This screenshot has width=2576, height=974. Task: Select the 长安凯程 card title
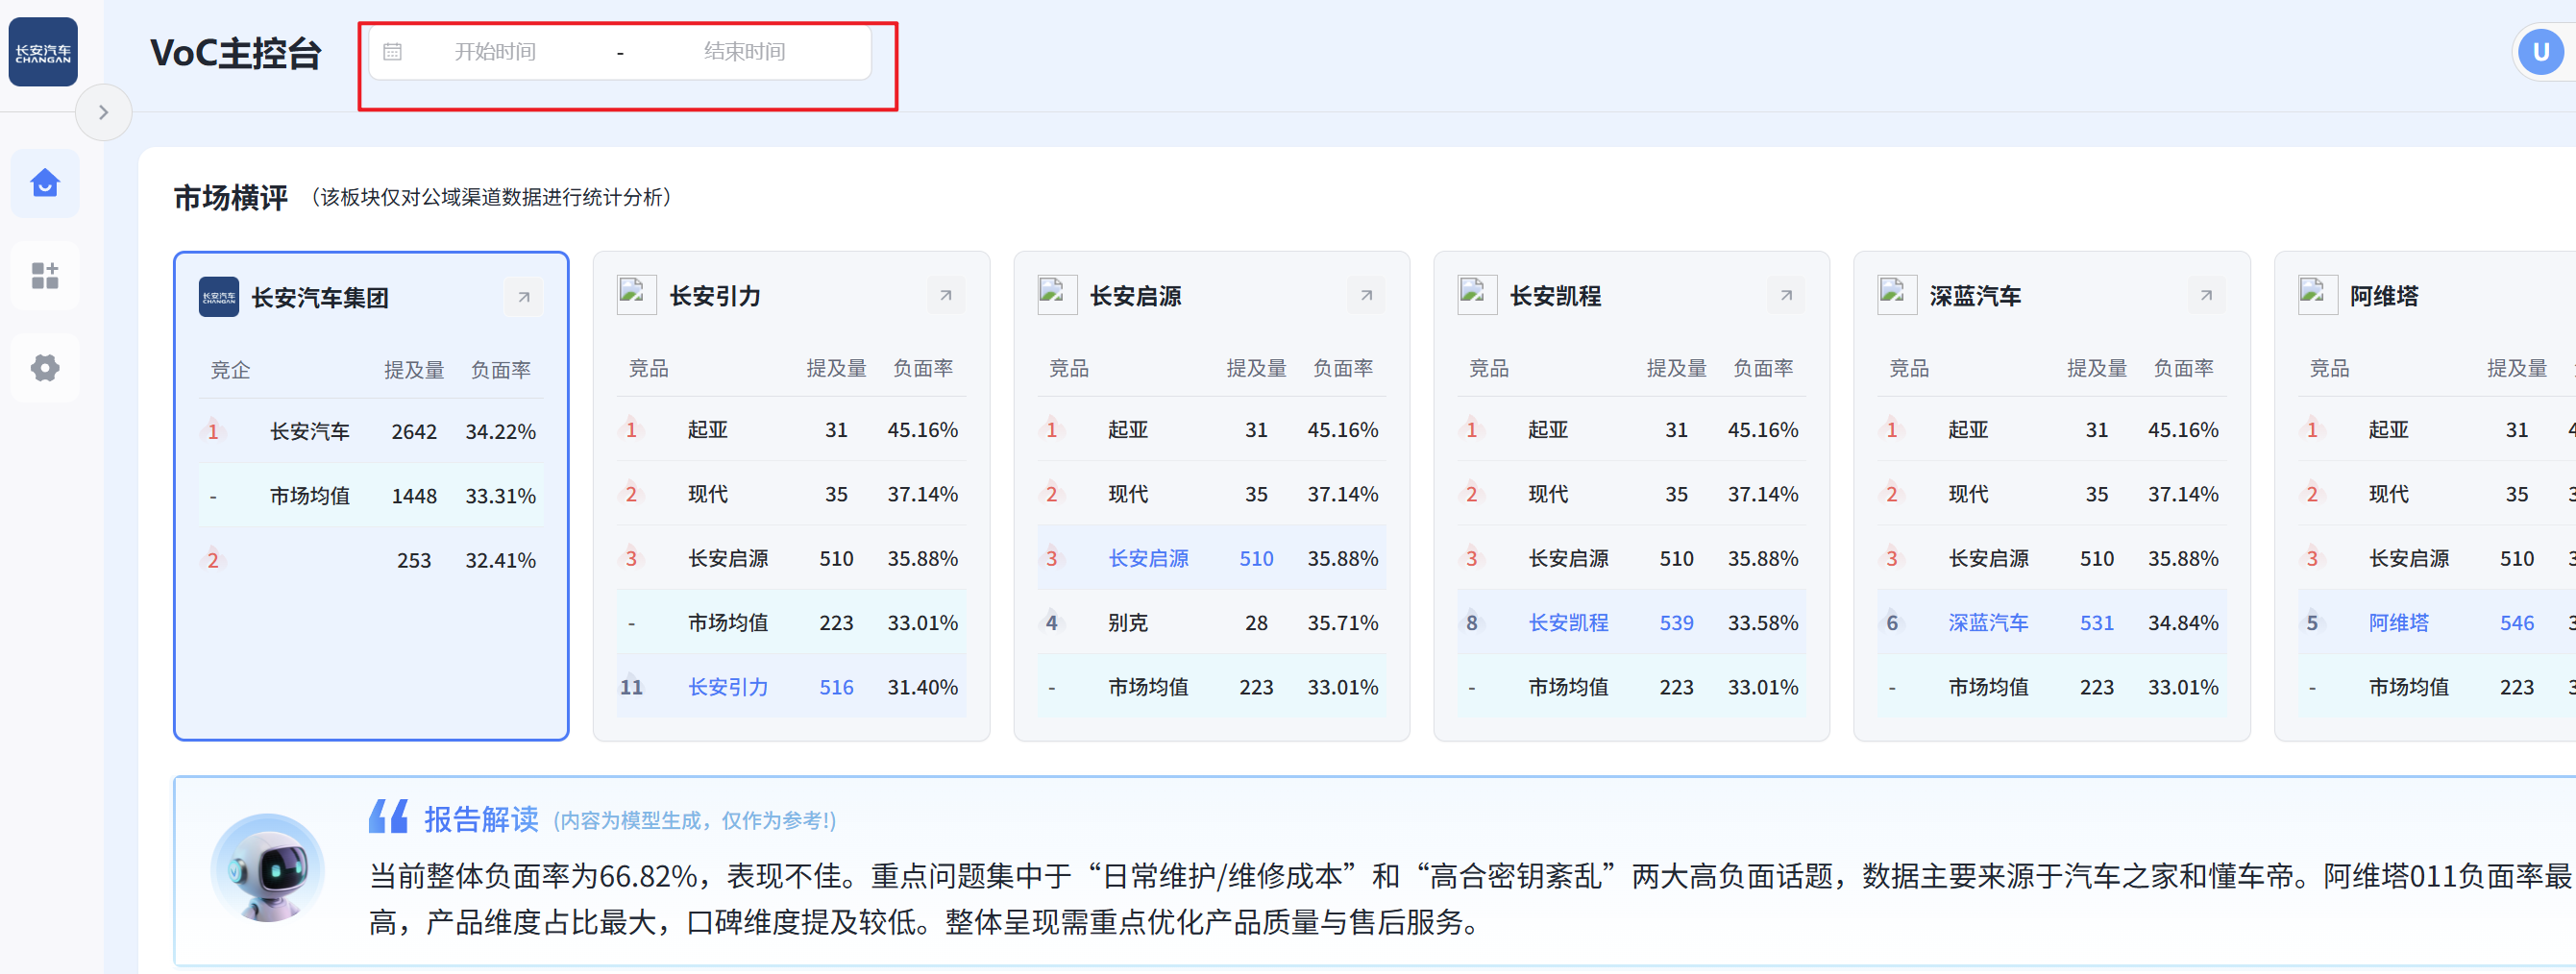coord(1556,296)
